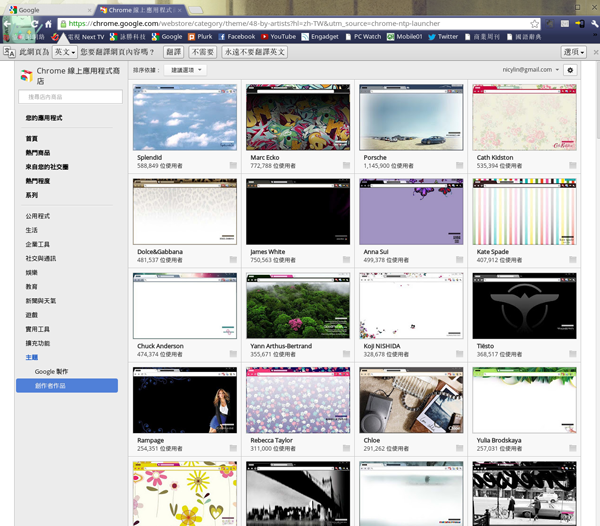Open the James White black thumbnail
This screenshot has width=600, height=526.
coord(298,212)
